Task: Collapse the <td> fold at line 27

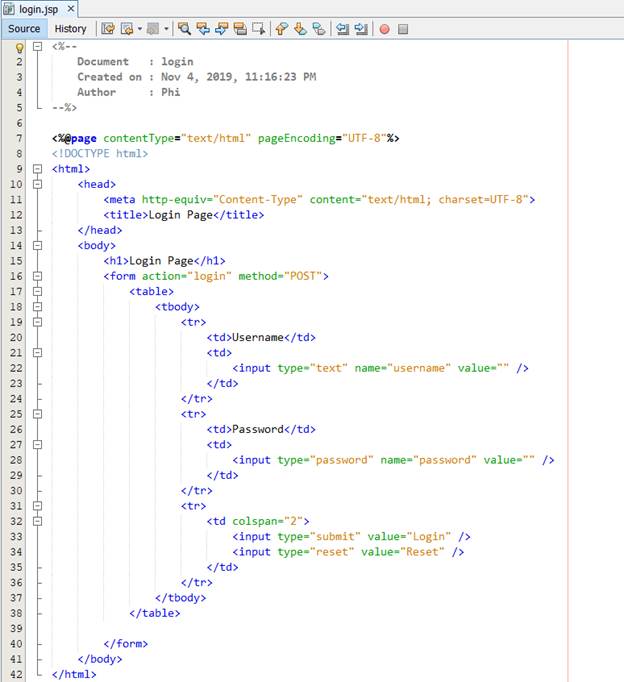Action: coord(38,445)
